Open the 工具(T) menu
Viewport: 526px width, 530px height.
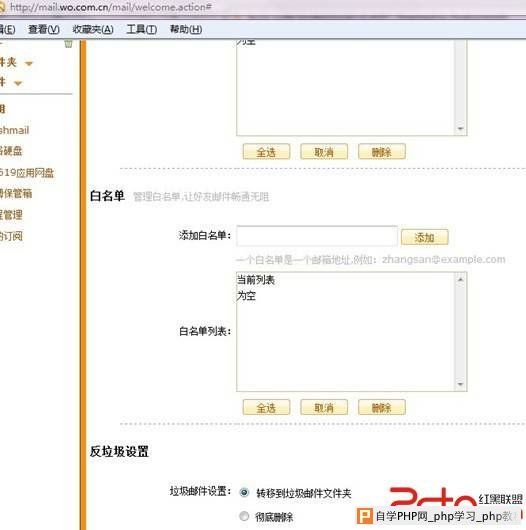(142, 30)
